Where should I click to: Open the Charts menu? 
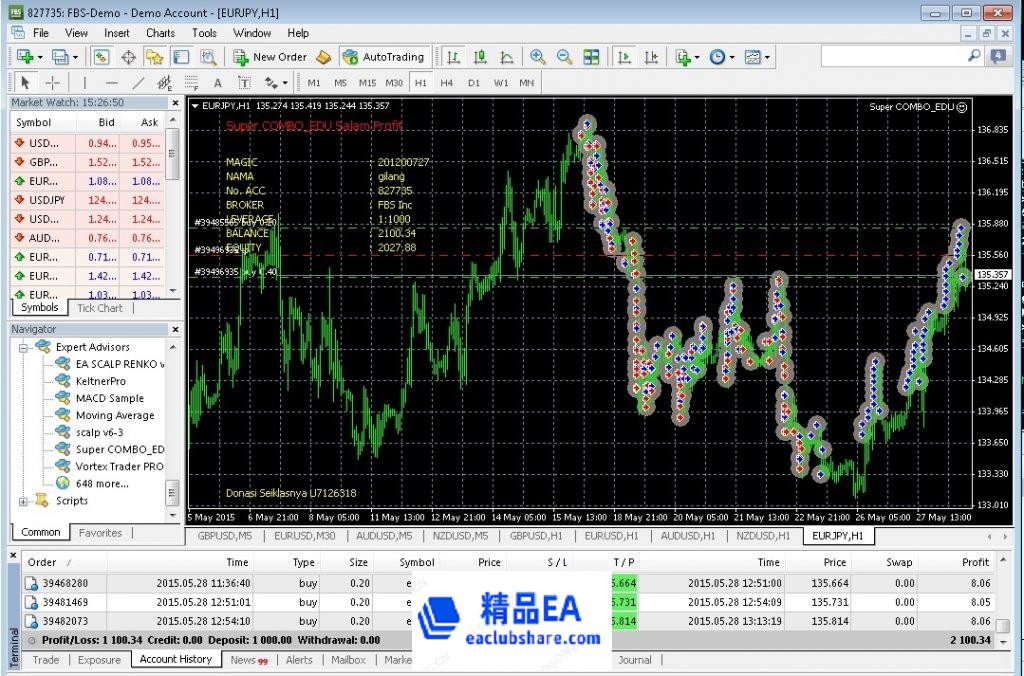[160, 33]
